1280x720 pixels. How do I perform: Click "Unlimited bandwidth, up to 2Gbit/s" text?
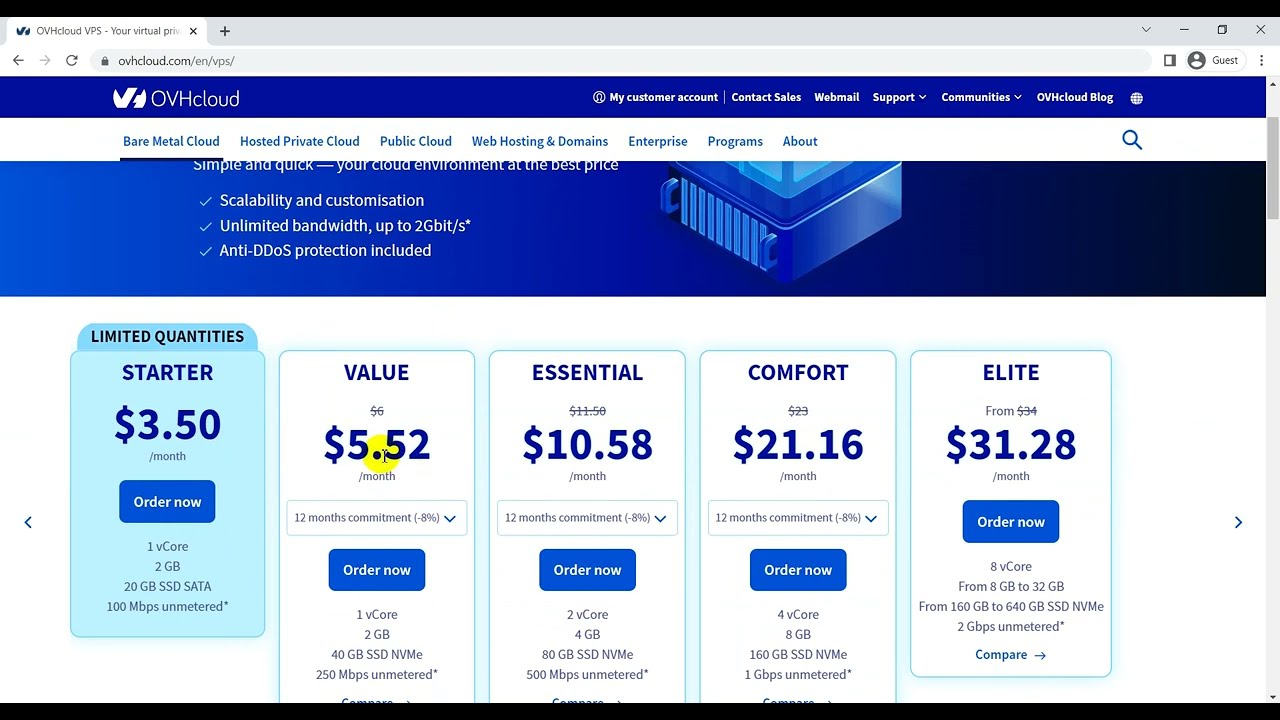(x=345, y=226)
